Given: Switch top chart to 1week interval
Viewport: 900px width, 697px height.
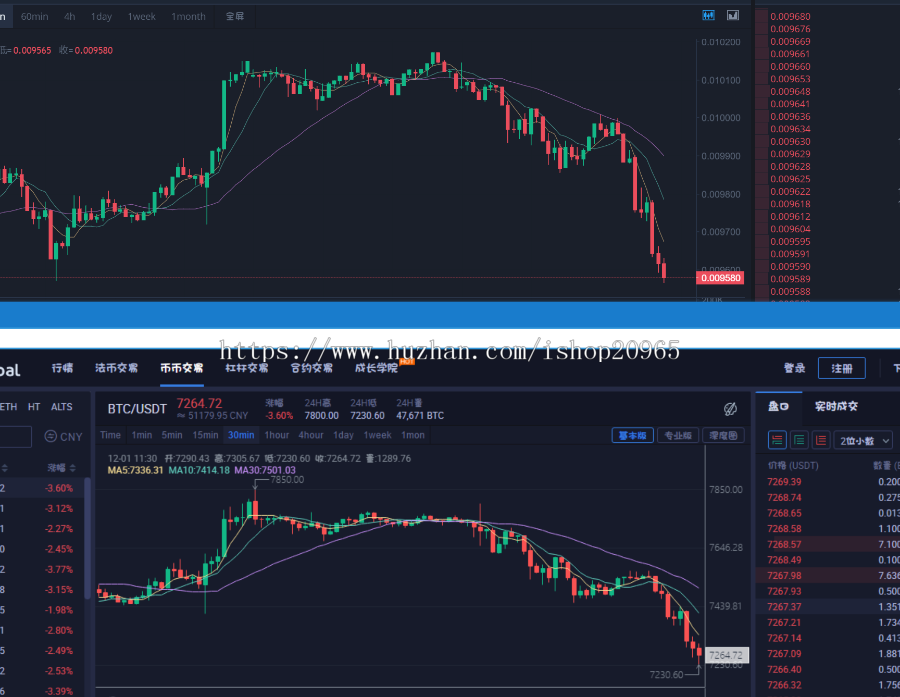Looking at the screenshot, I should (142, 16).
